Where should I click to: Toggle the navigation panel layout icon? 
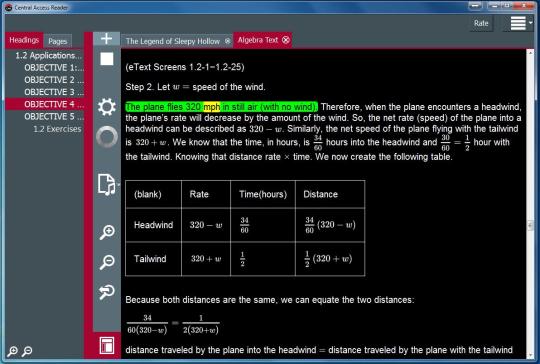[107, 345]
